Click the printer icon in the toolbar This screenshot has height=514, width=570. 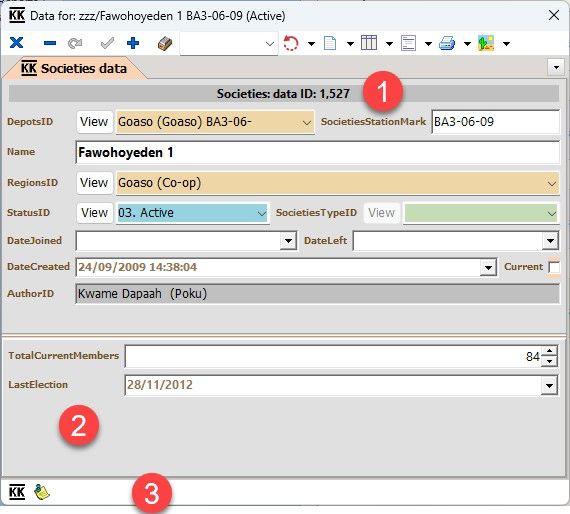click(x=447, y=43)
